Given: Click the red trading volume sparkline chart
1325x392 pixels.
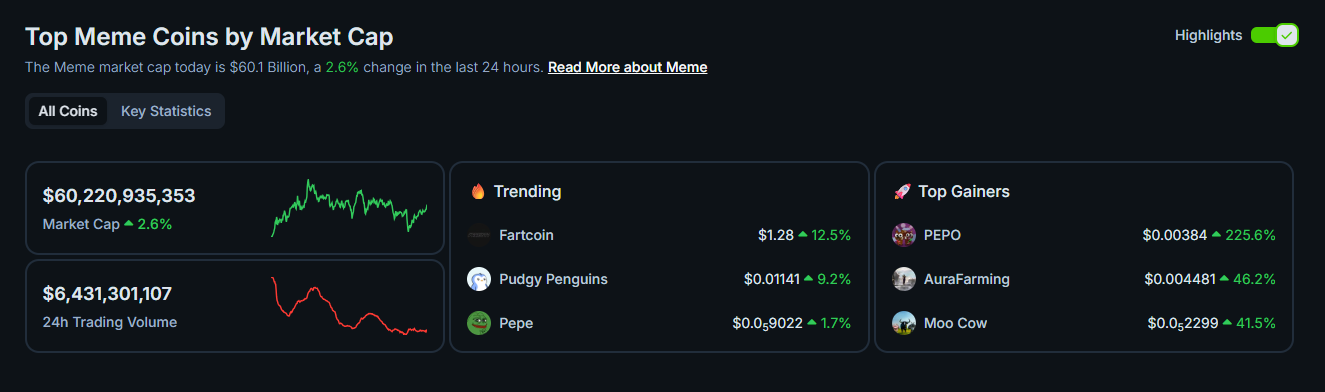Looking at the screenshot, I should (x=349, y=305).
